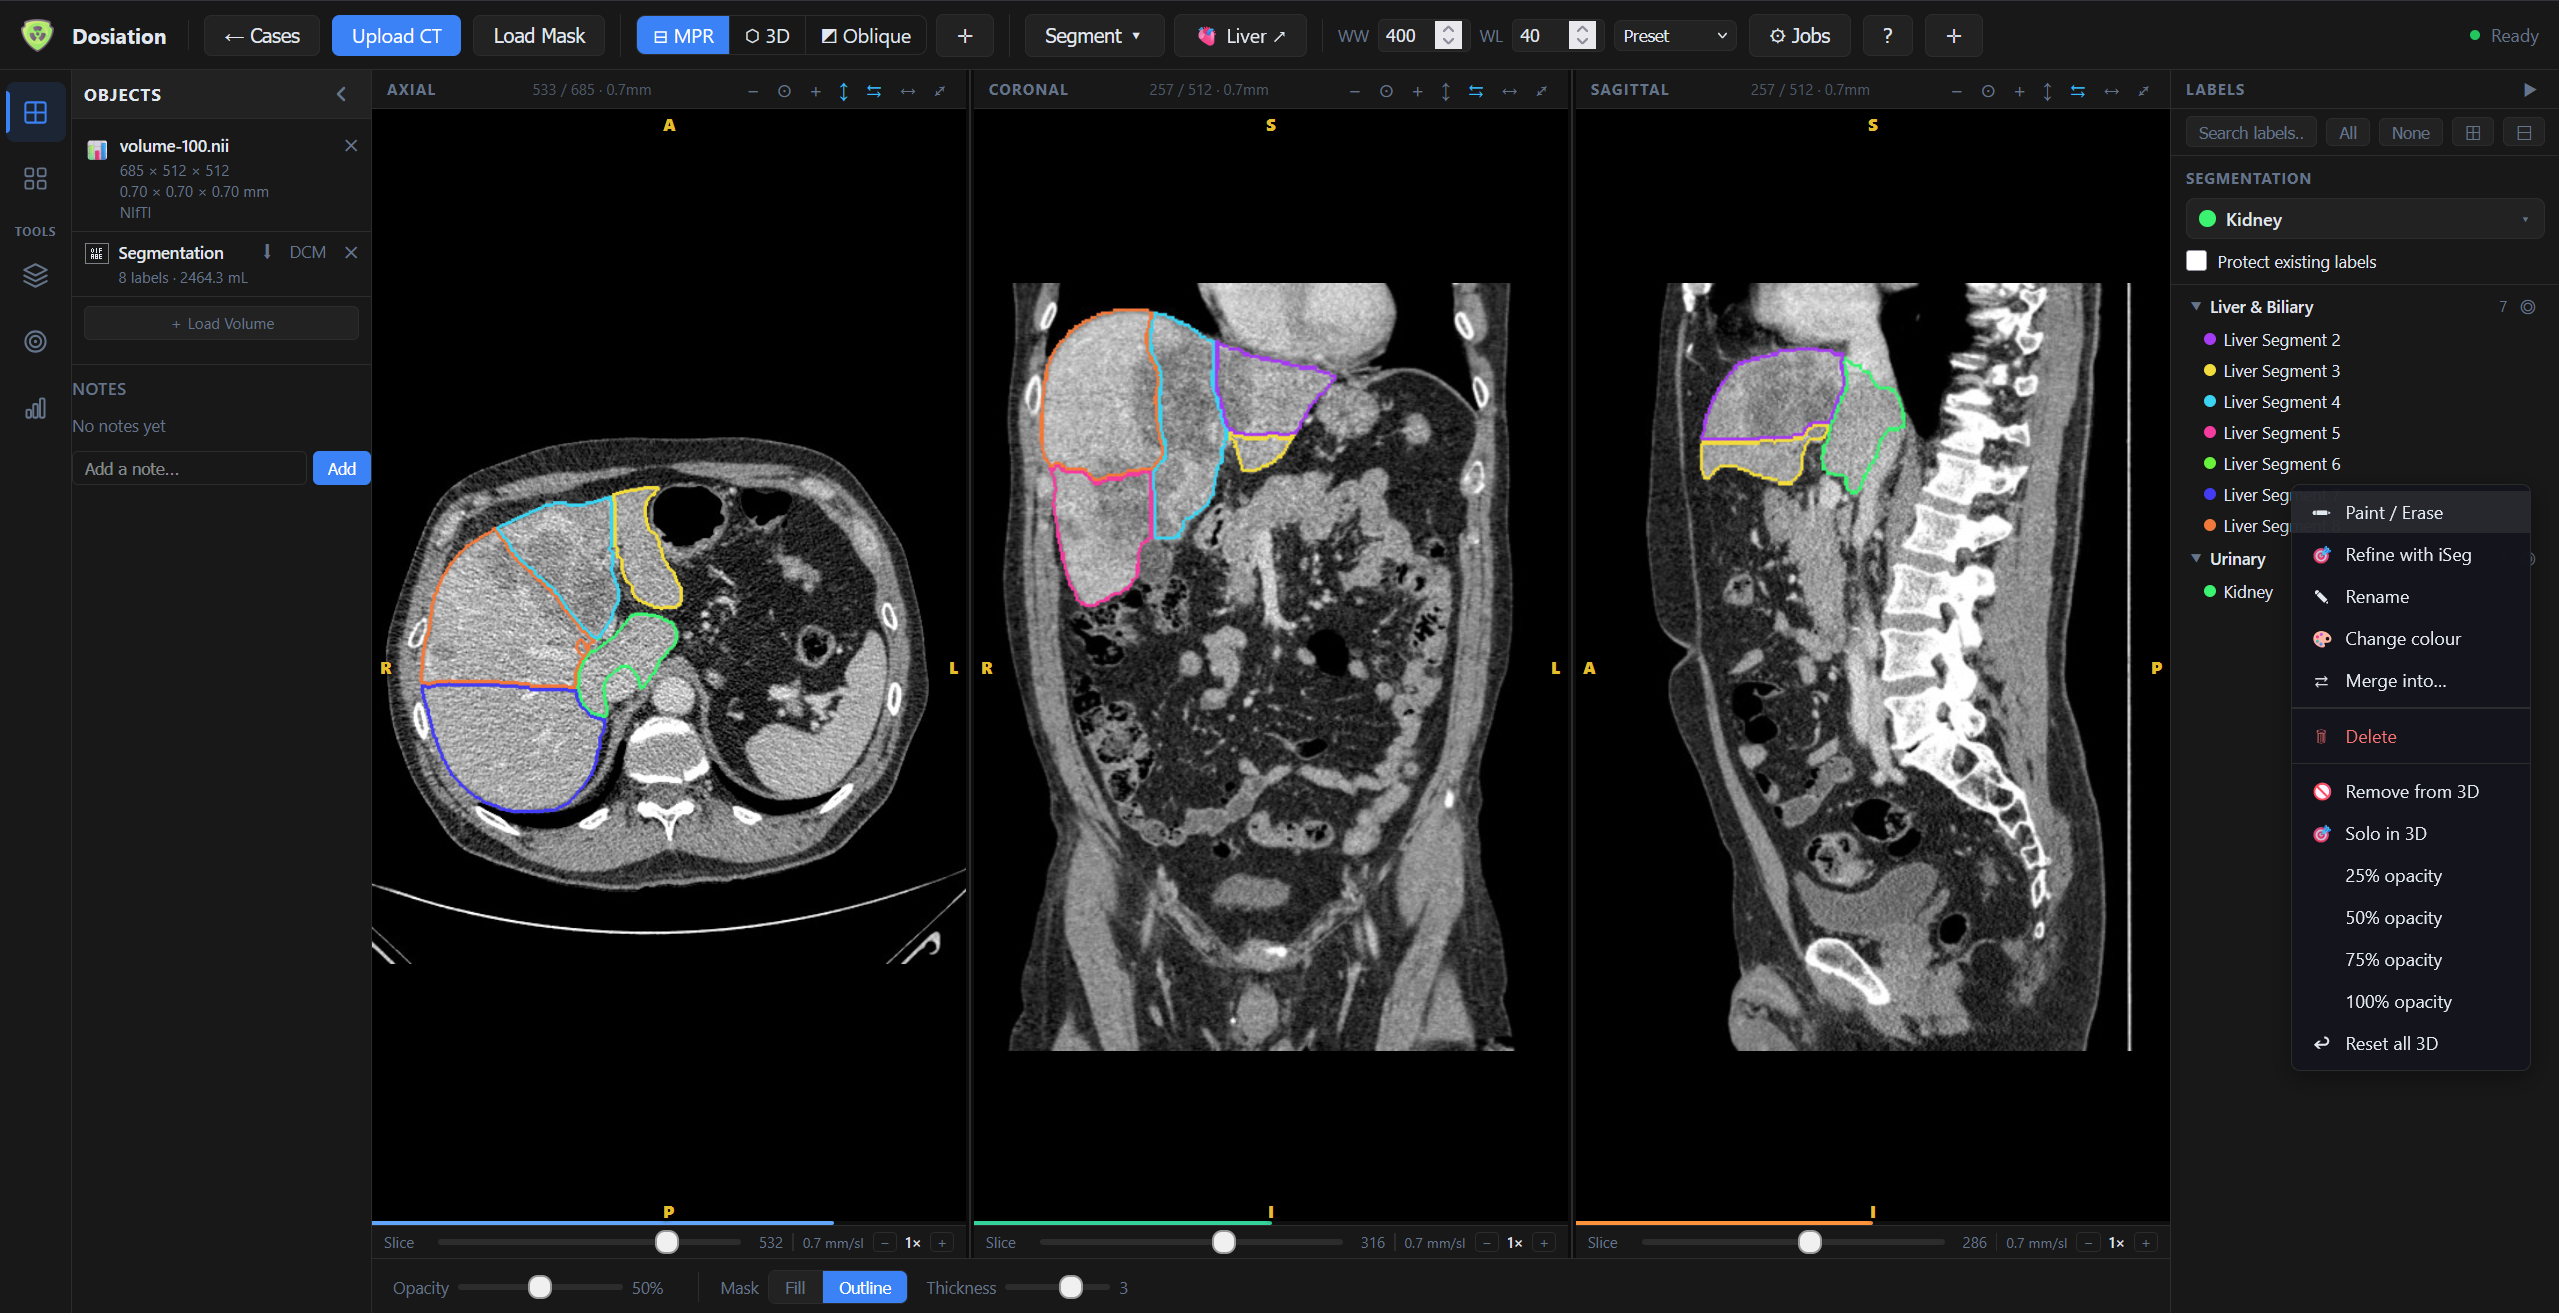Image resolution: width=2559 pixels, height=1313 pixels.
Task: Go back to Cases
Action: point(261,36)
